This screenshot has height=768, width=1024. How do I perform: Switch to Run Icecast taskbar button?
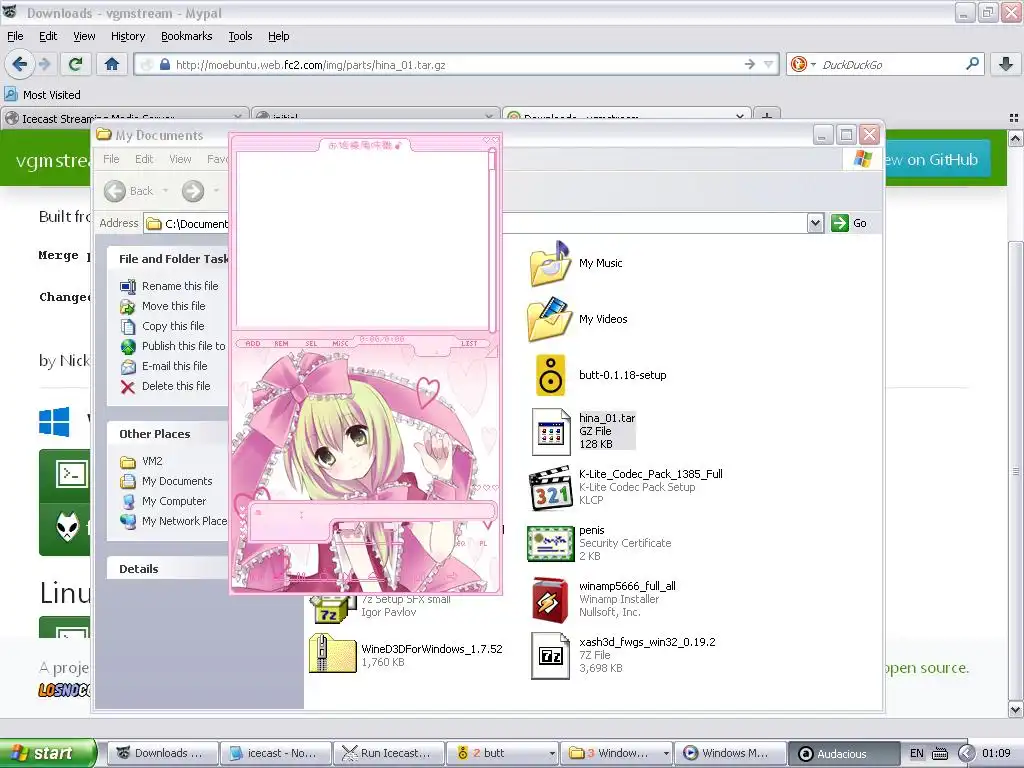pyautogui.click(x=388, y=753)
